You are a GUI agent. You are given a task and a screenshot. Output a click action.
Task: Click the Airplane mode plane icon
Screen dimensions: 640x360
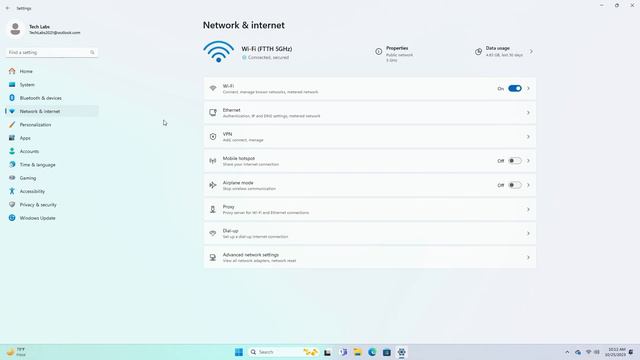pyautogui.click(x=213, y=185)
